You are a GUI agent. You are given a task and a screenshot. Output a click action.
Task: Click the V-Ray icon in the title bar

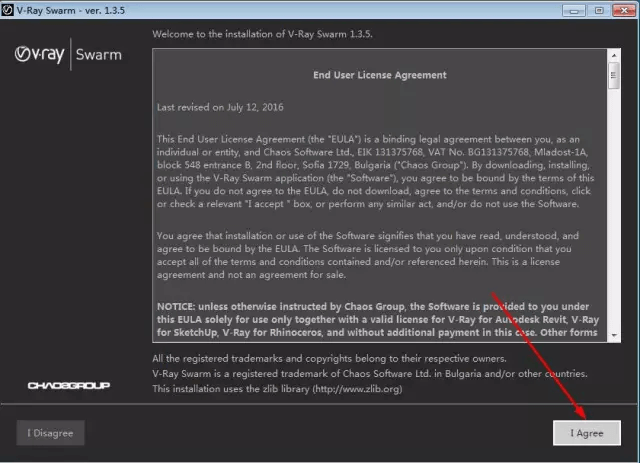click(7, 10)
